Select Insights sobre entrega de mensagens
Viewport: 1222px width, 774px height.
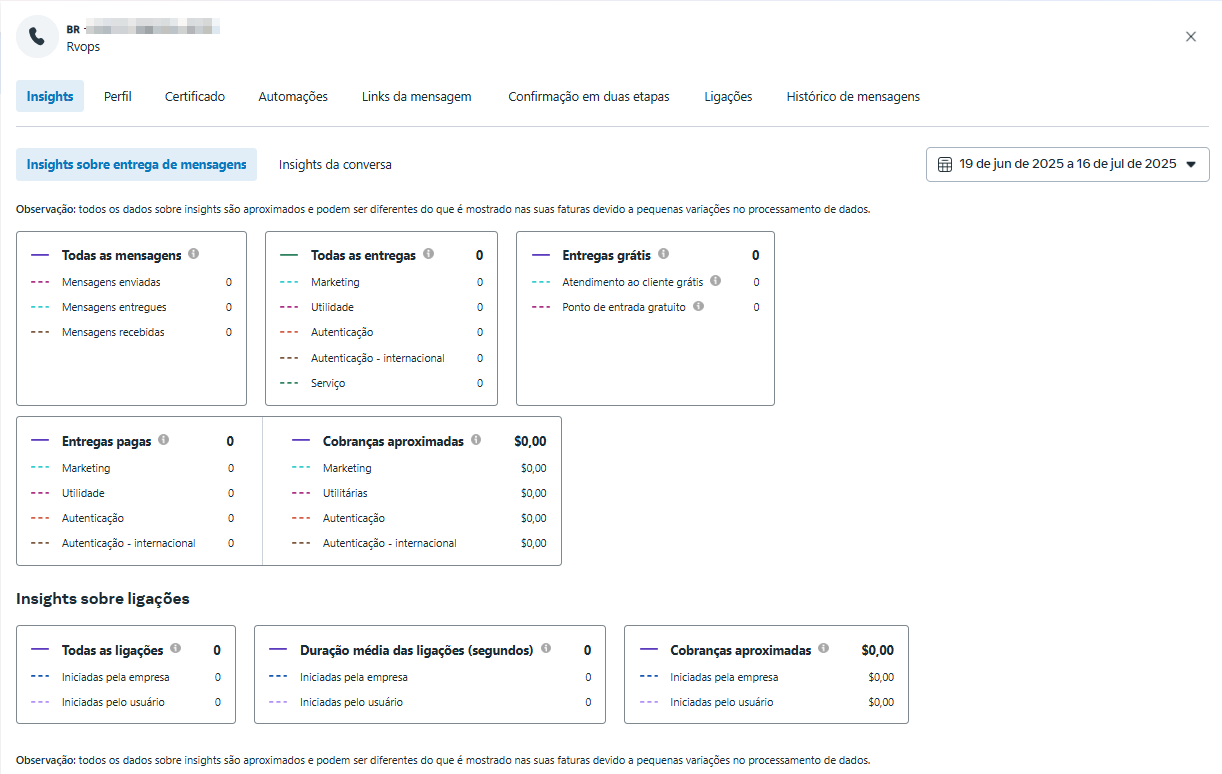pyautogui.click(x=136, y=164)
